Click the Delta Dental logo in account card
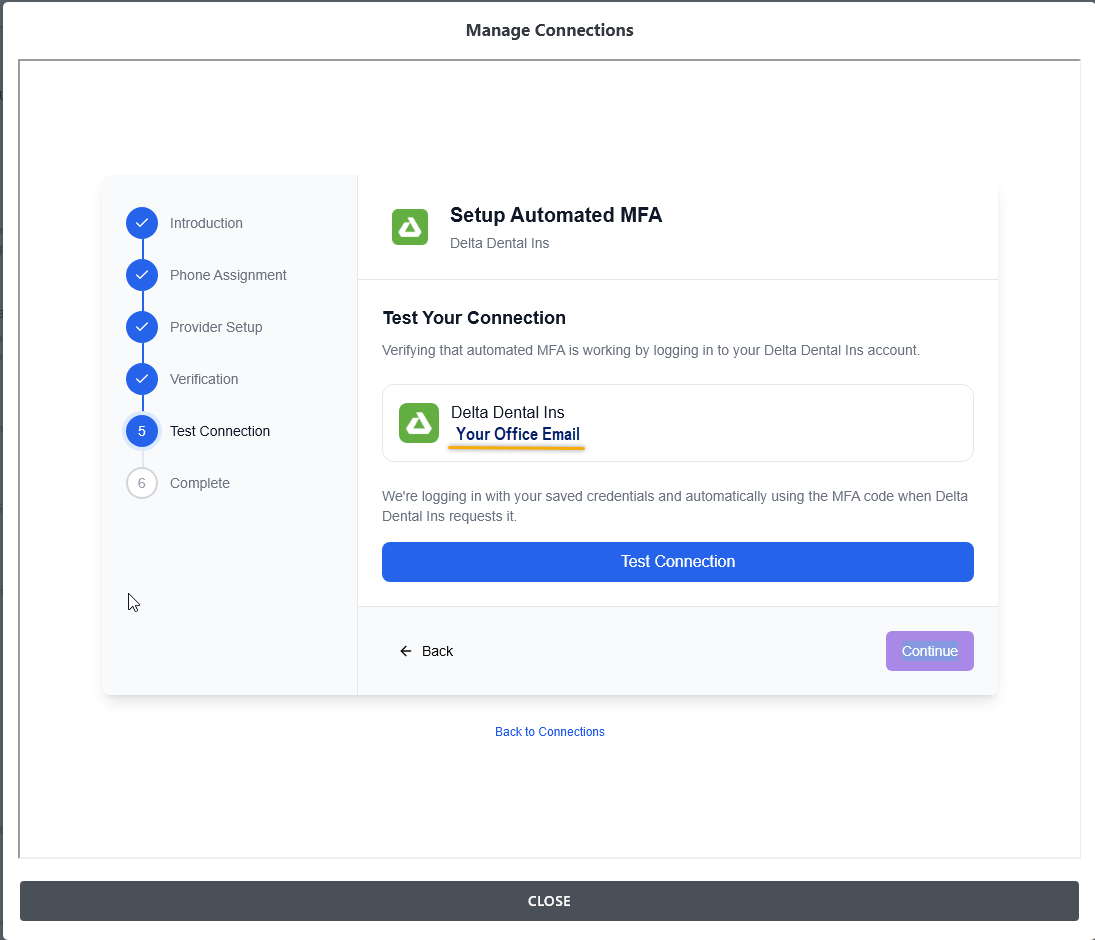Viewport: 1095px width, 940px height. pyautogui.click(x=419, y=423)
